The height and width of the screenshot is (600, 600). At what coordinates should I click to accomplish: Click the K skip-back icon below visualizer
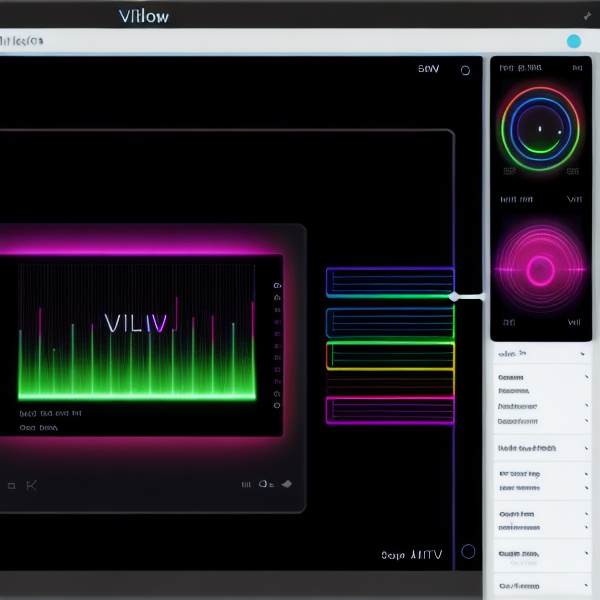coord(32,485)
